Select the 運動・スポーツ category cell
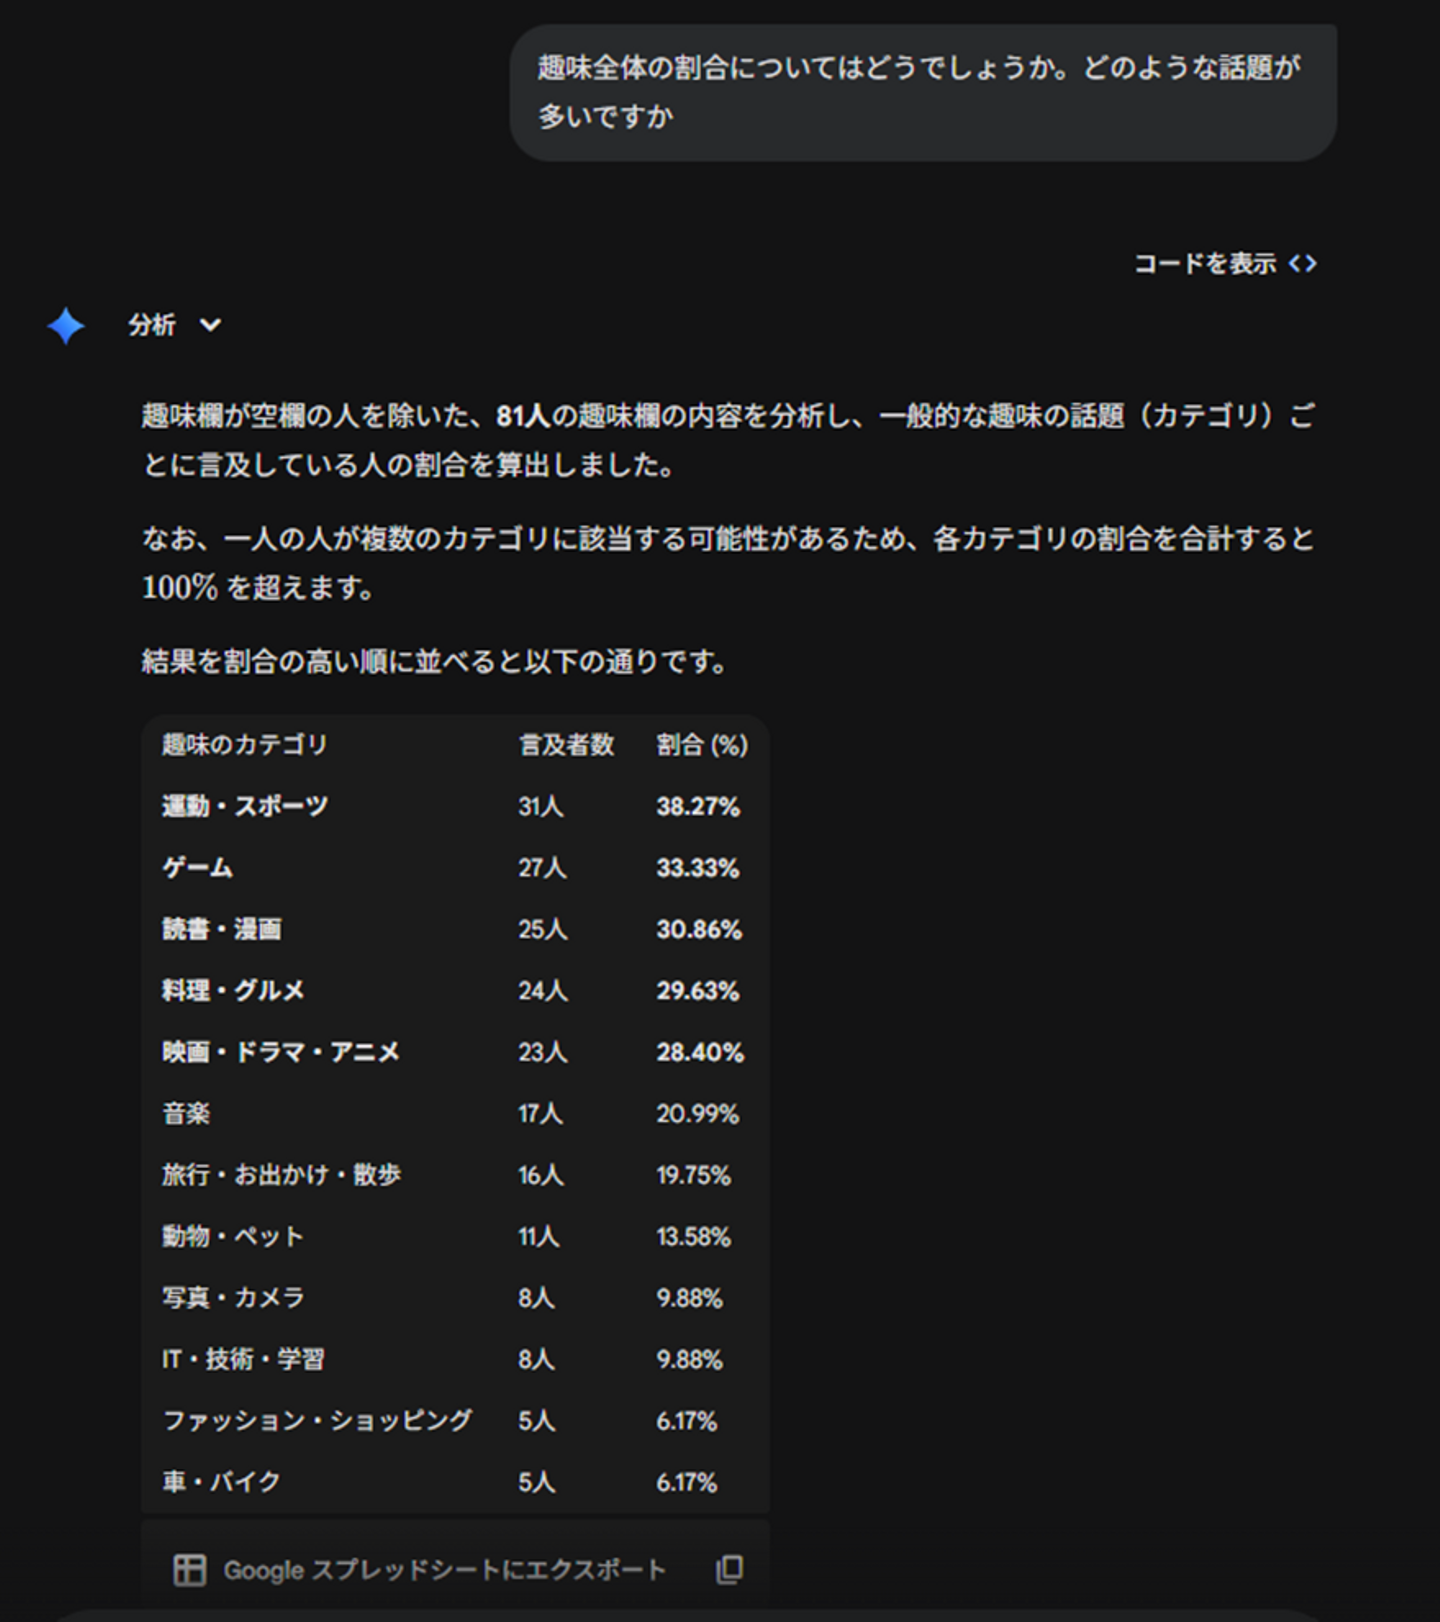 245,807
